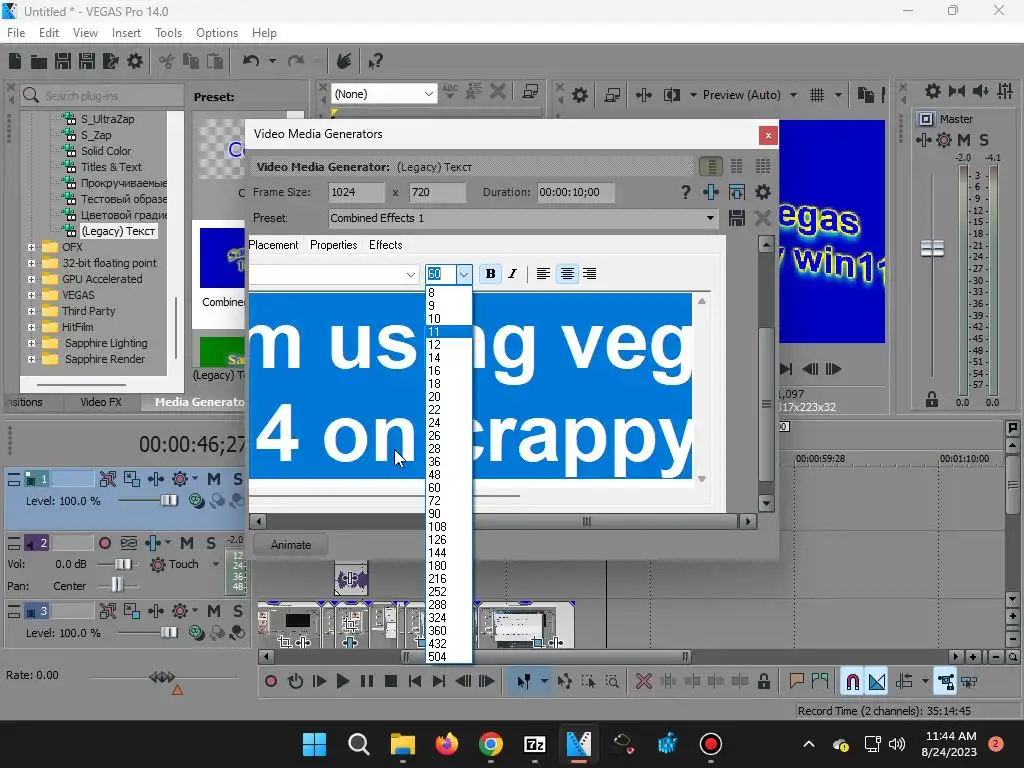The width and height of the screenshot is (1024, 768).
Task: Click the Windows Start button
Action: click(314, 744)
